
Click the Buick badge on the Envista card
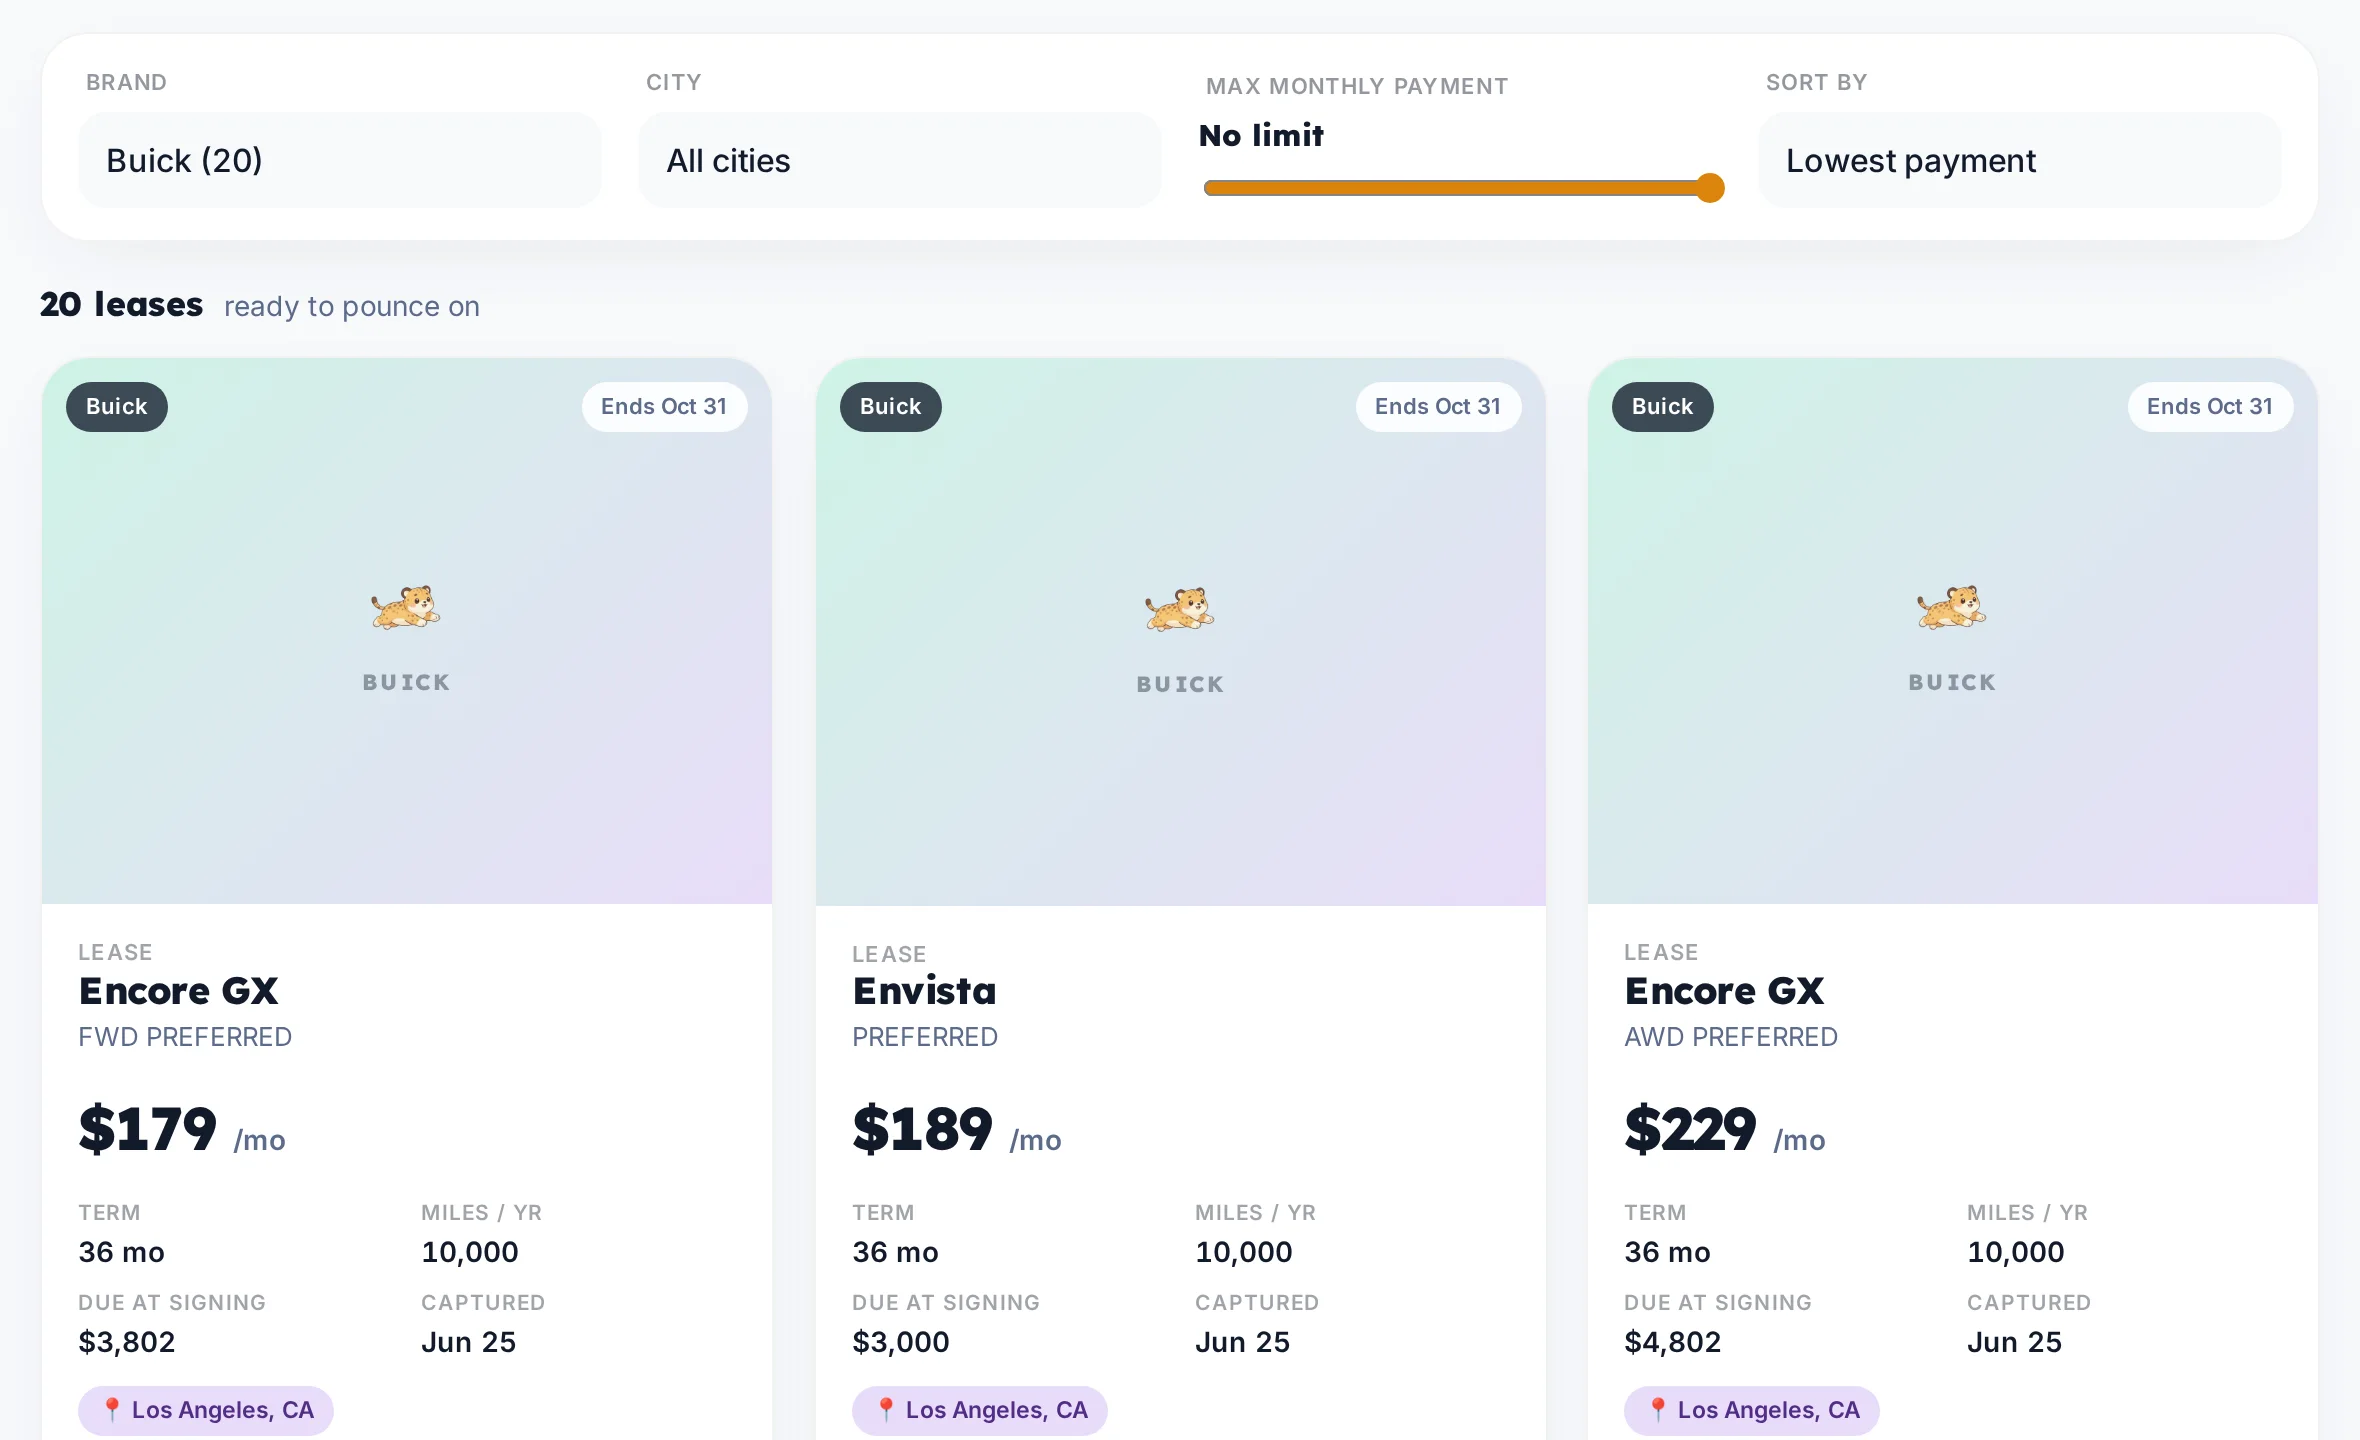pos(890,407)
